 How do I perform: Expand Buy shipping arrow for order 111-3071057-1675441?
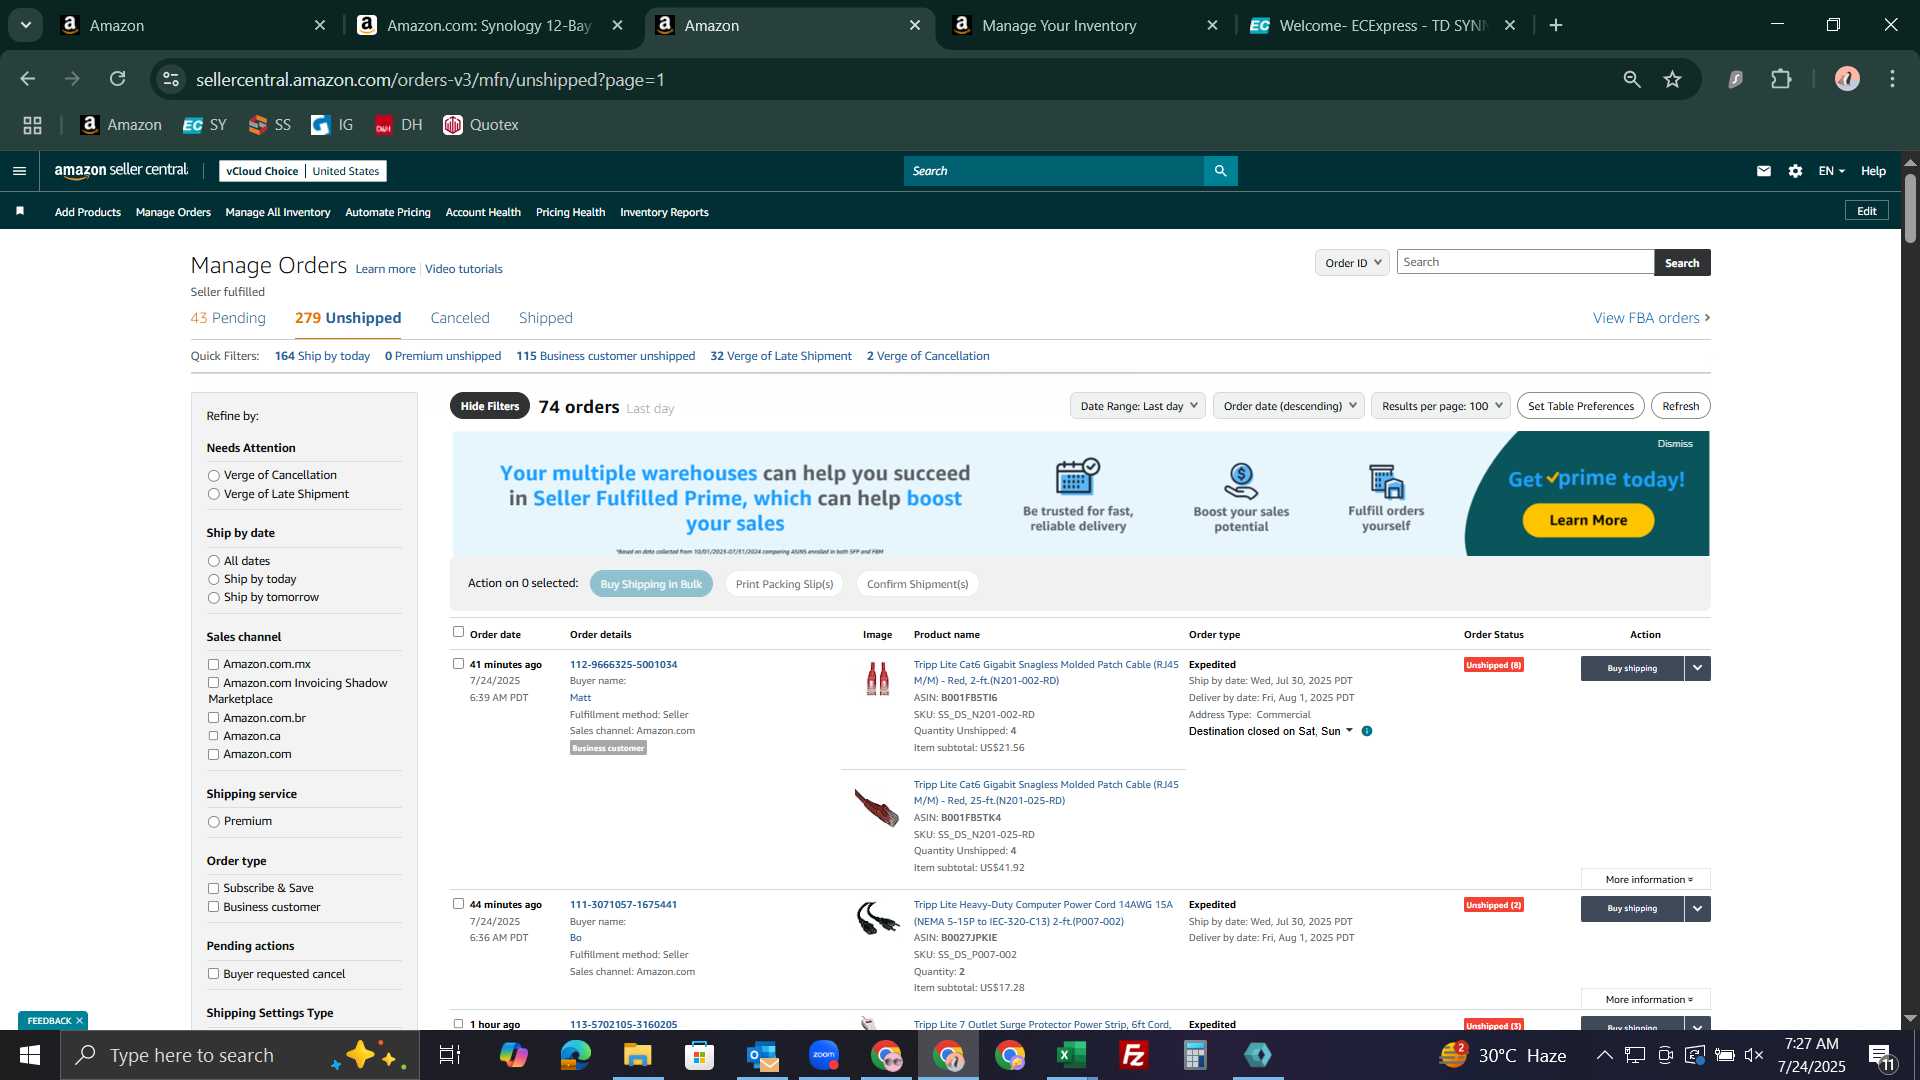tap(1697, 908)
